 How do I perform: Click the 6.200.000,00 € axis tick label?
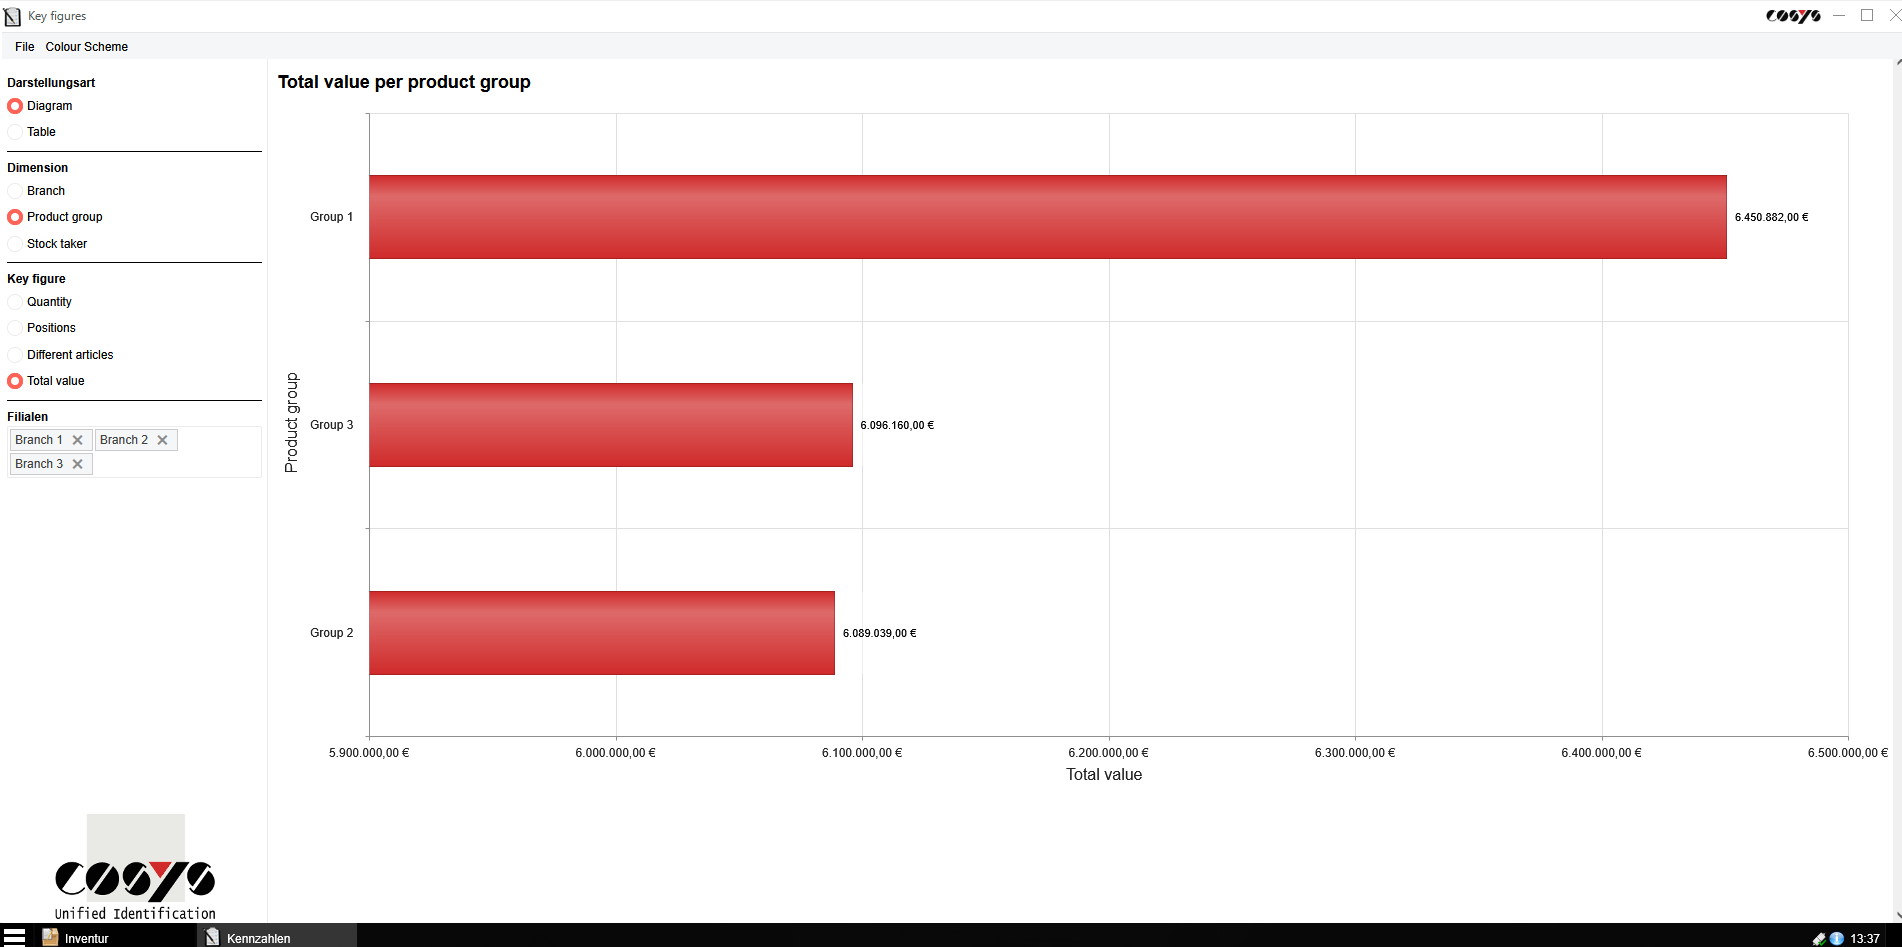coord(1108,753)
